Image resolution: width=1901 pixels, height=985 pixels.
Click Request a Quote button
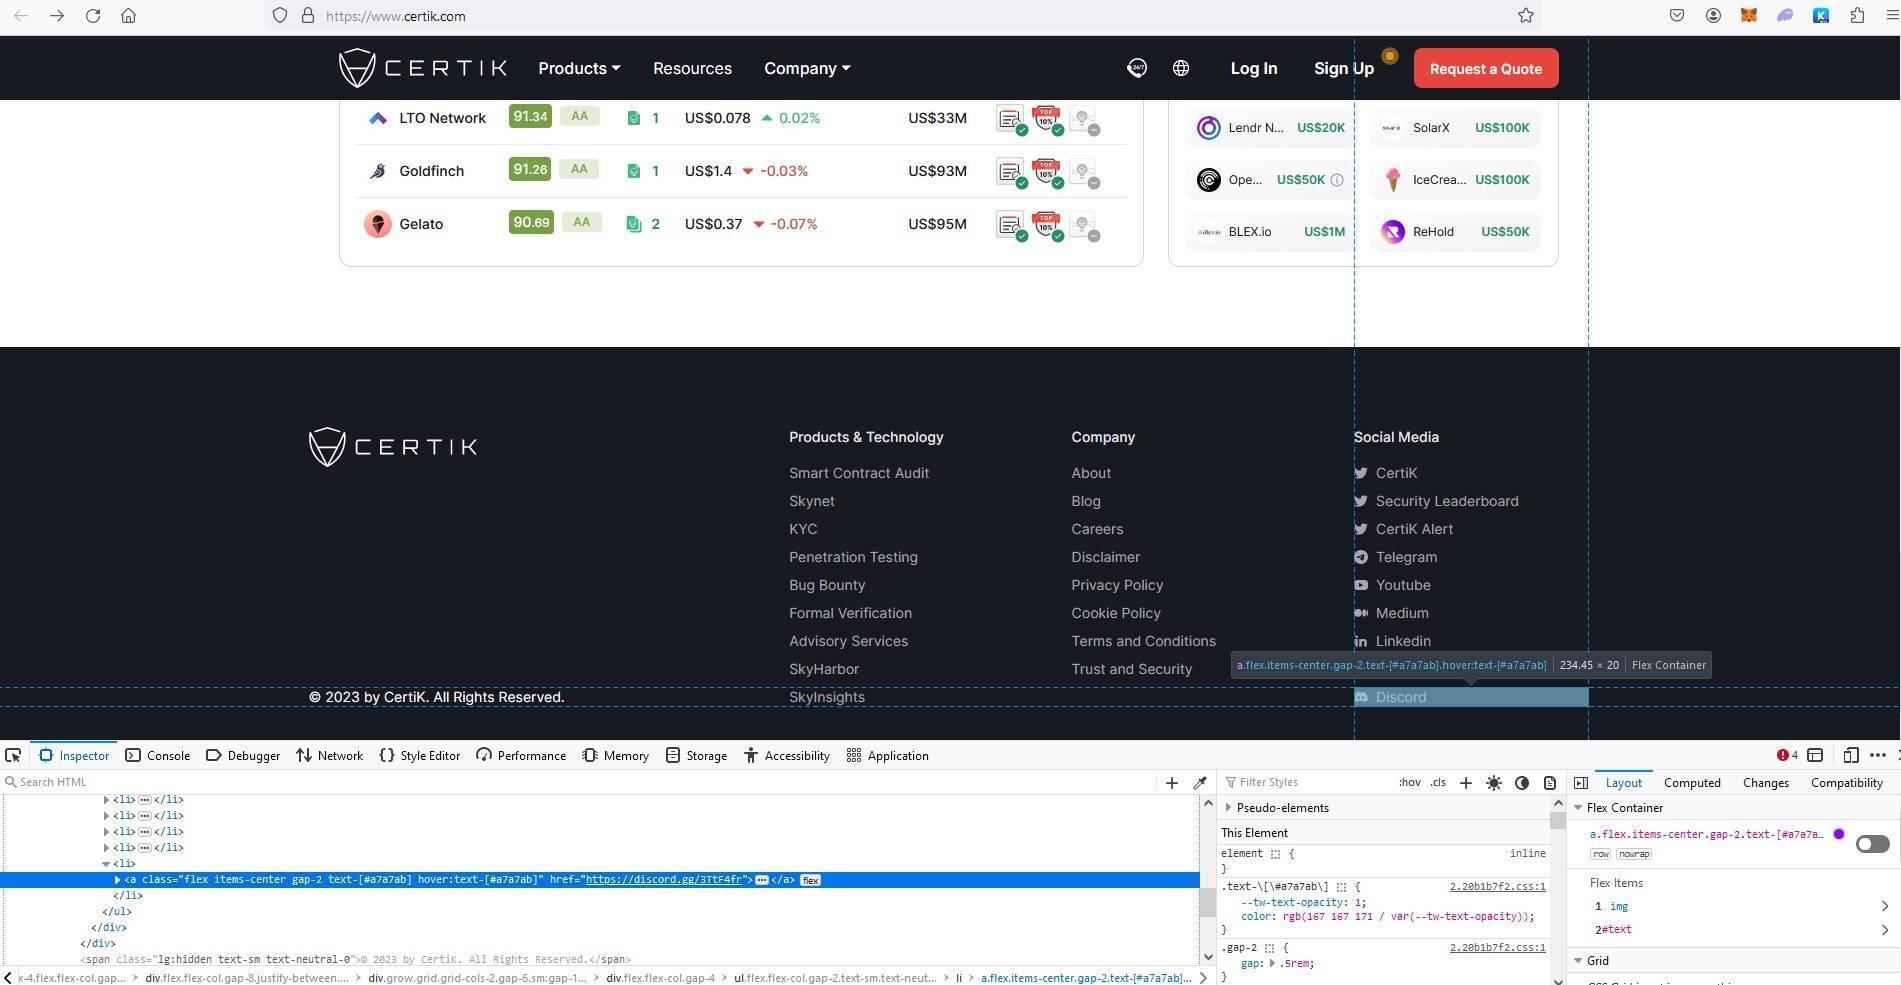pos(1485,68)
